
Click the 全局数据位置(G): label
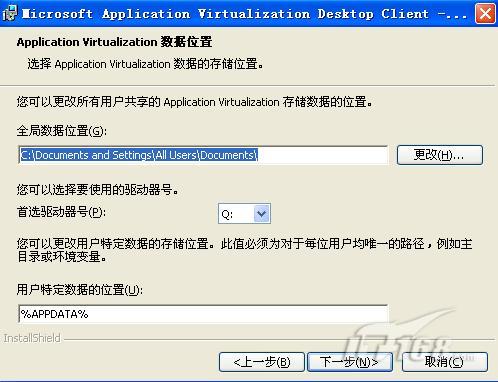(x=62, y=131)
